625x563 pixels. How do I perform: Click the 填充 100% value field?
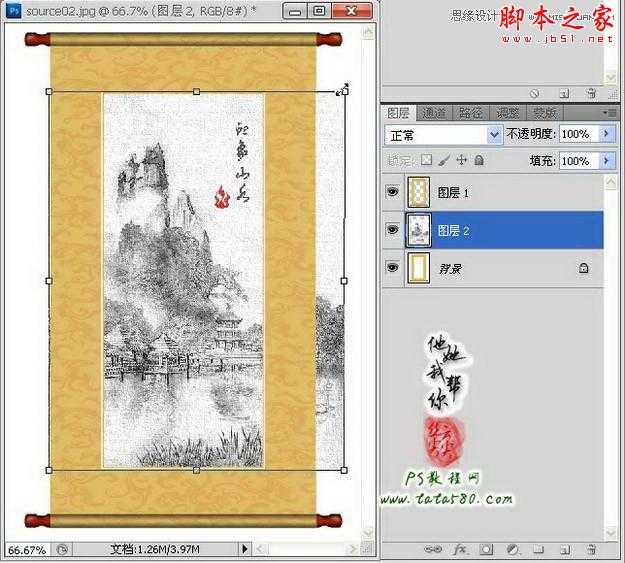[x=579, y=161]
